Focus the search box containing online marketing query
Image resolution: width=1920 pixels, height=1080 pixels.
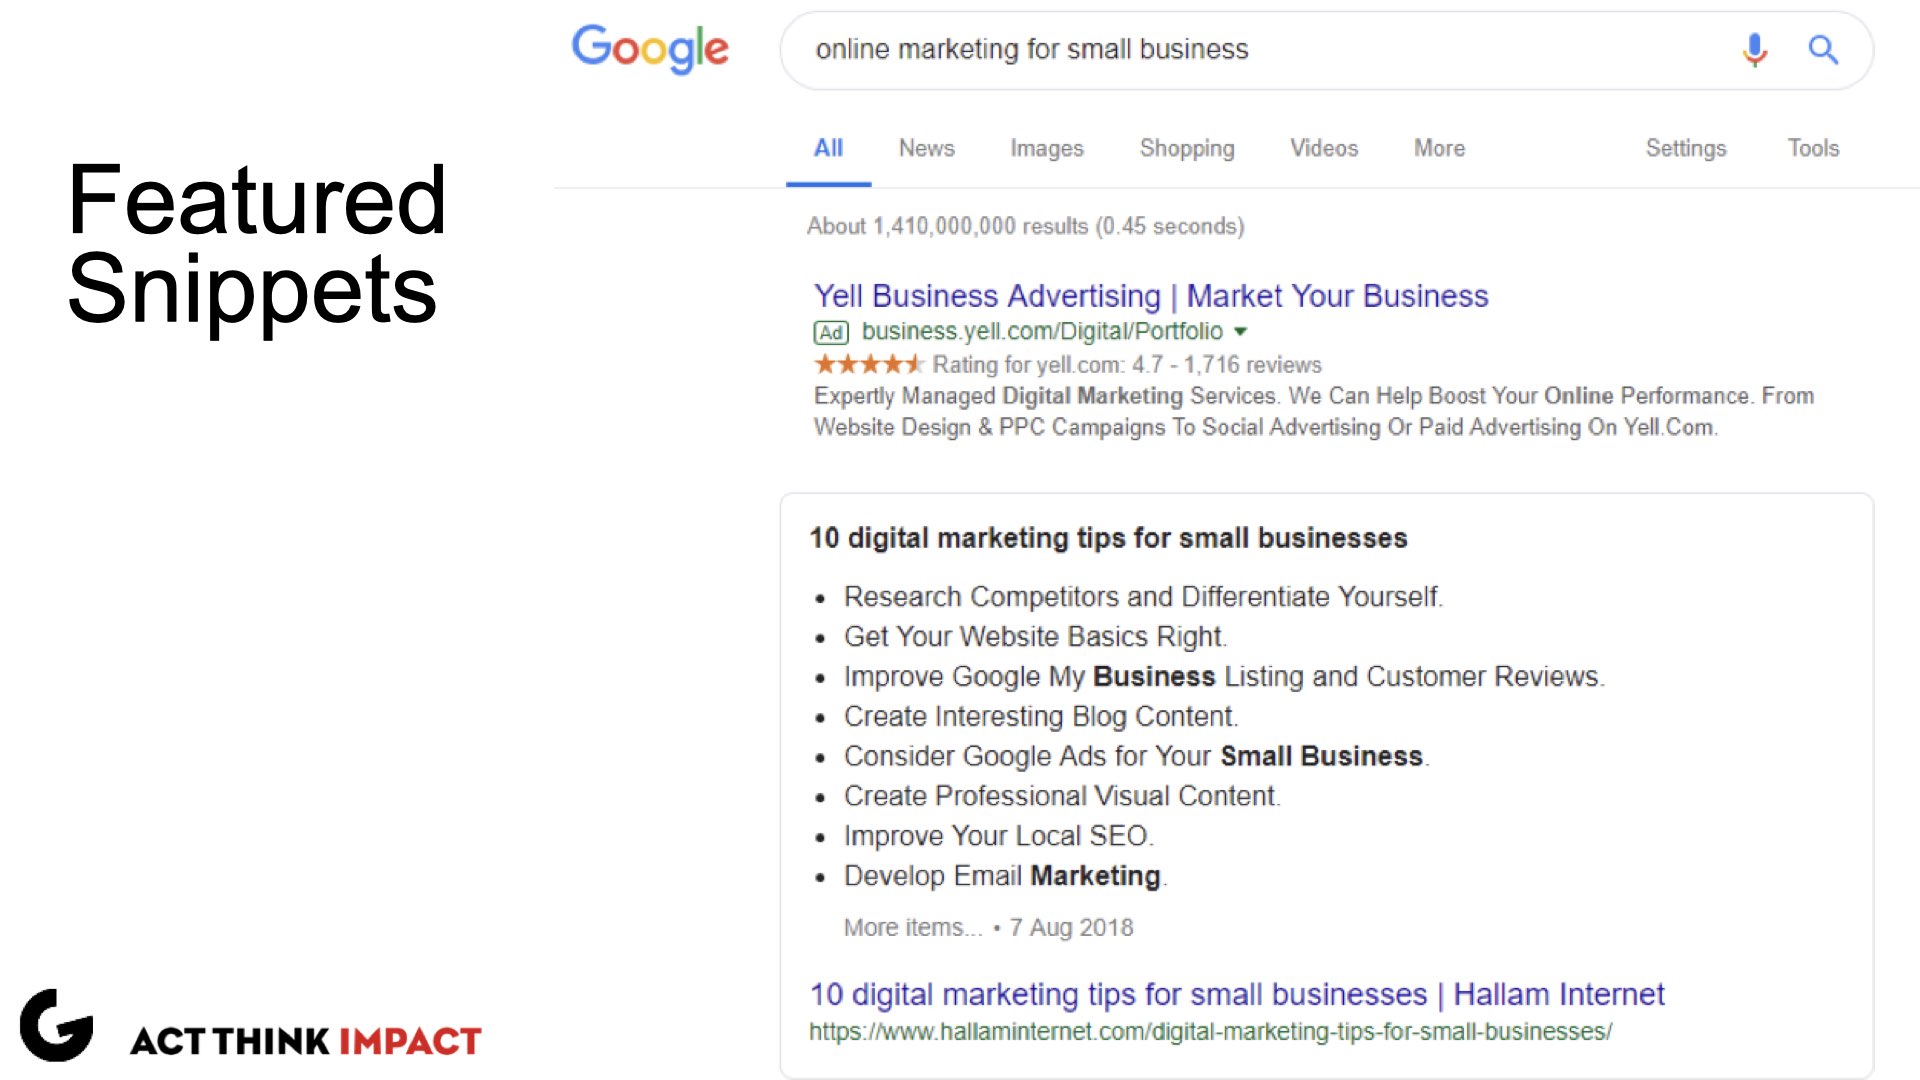pyautogui.click(x=1260, y=50)
